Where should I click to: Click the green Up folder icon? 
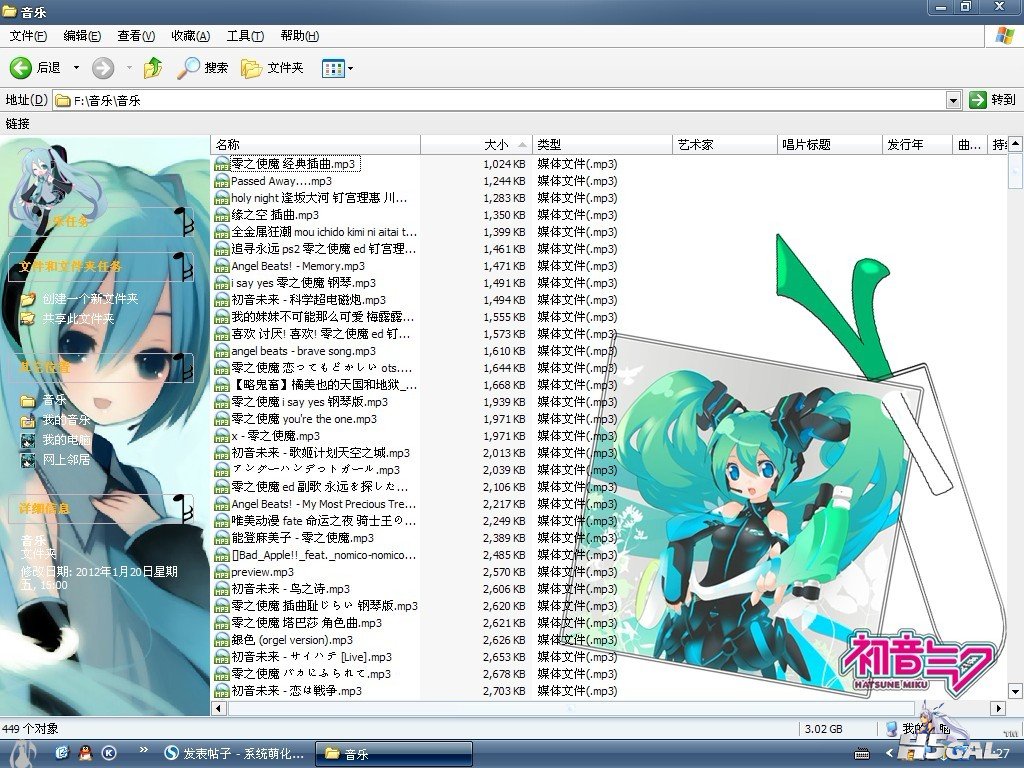point(153,67)
